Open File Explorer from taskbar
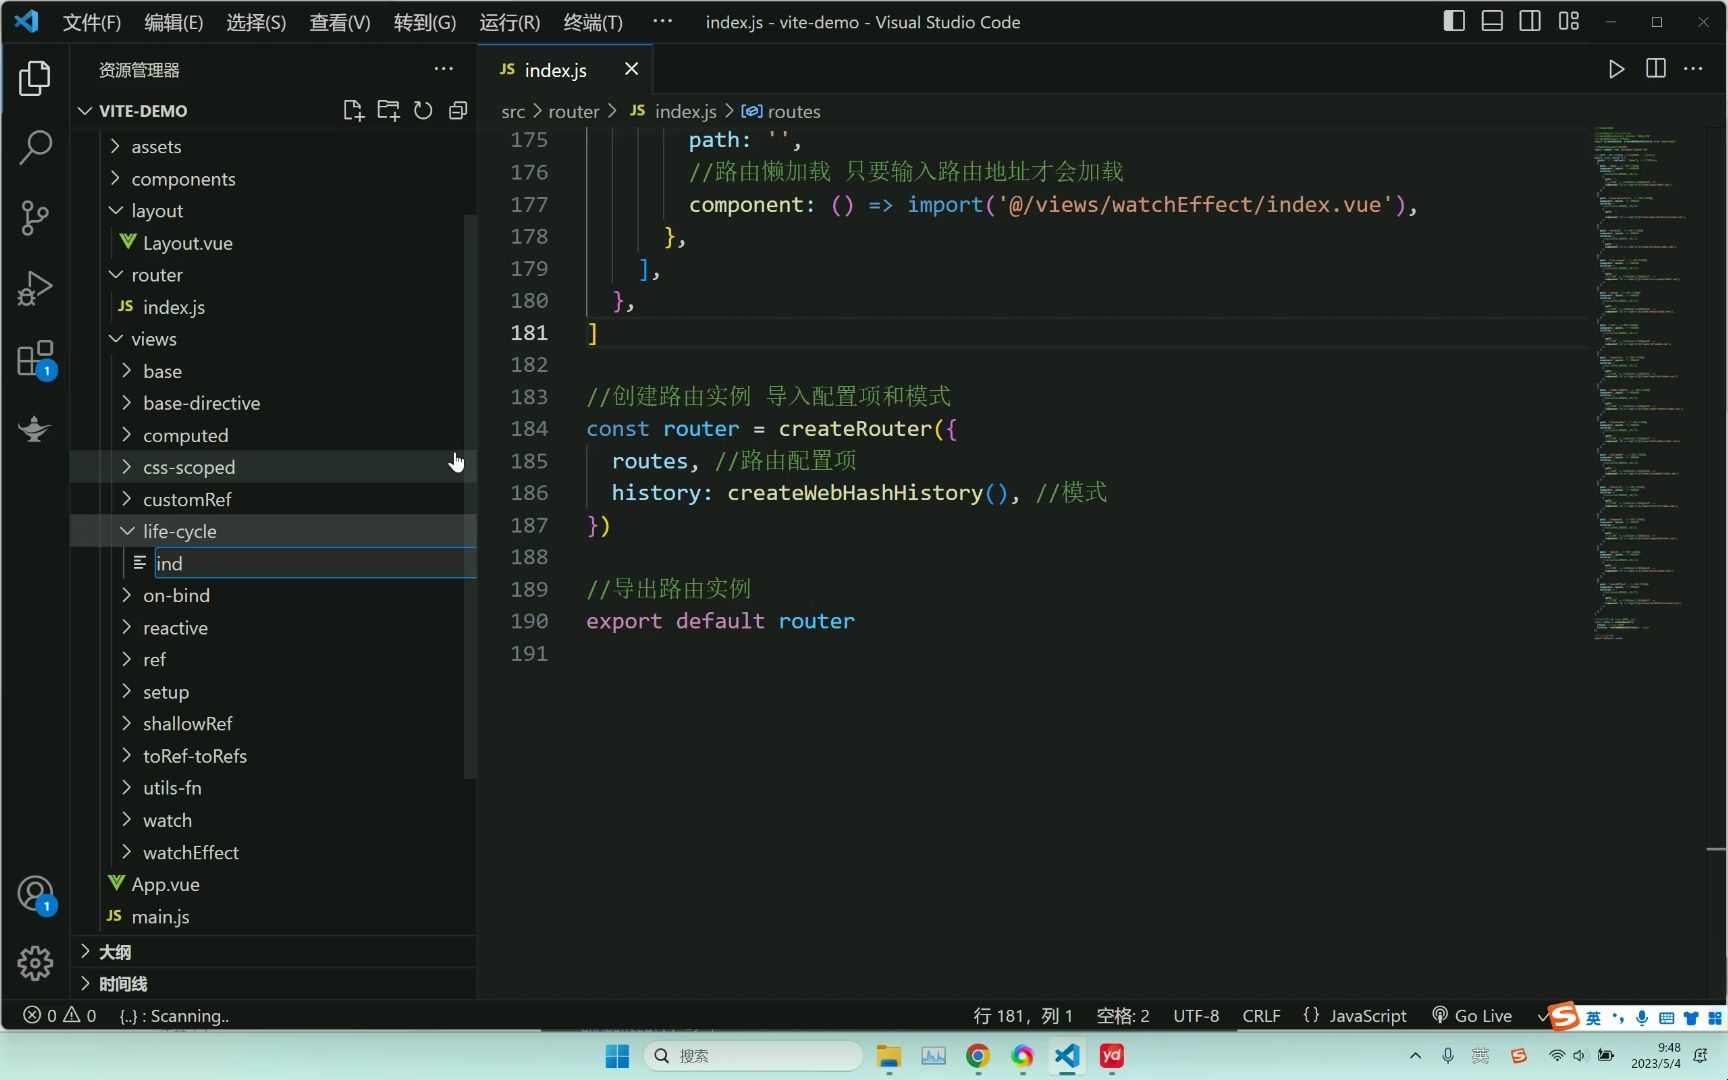 click(888, 1056)
